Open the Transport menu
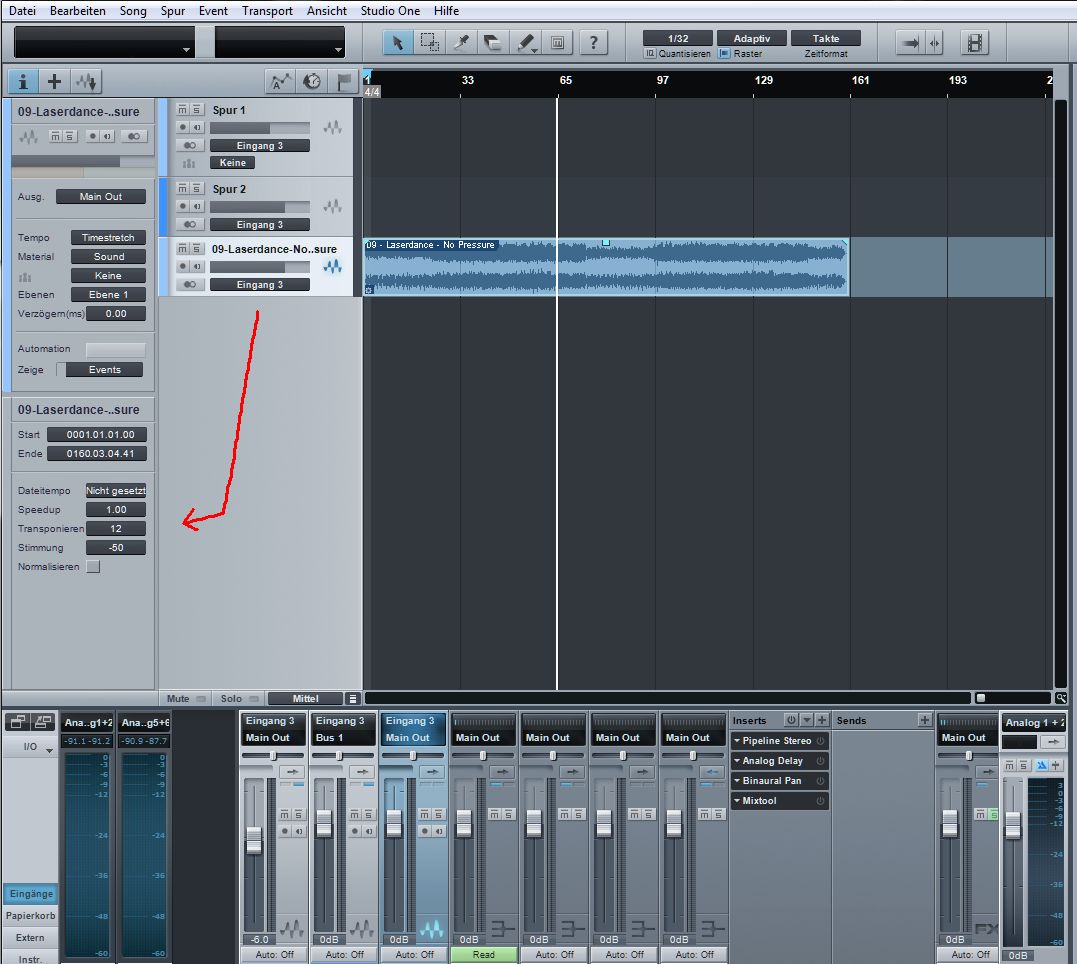The height and width of the screenshot is (964, 1077). [267, 10]
